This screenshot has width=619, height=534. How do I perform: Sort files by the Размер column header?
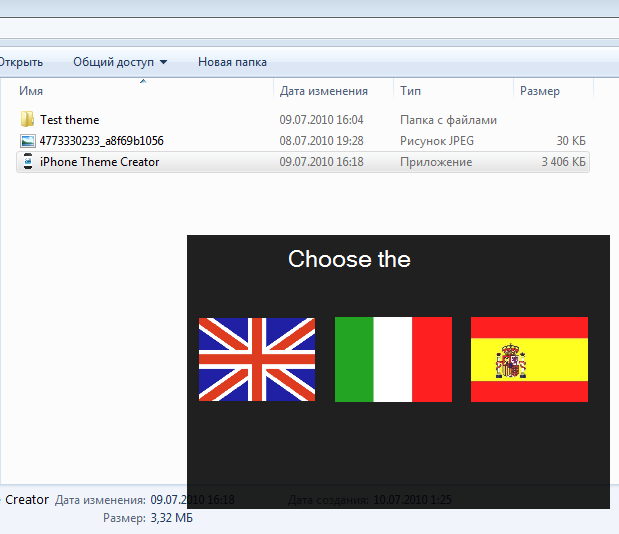(540, 91)
